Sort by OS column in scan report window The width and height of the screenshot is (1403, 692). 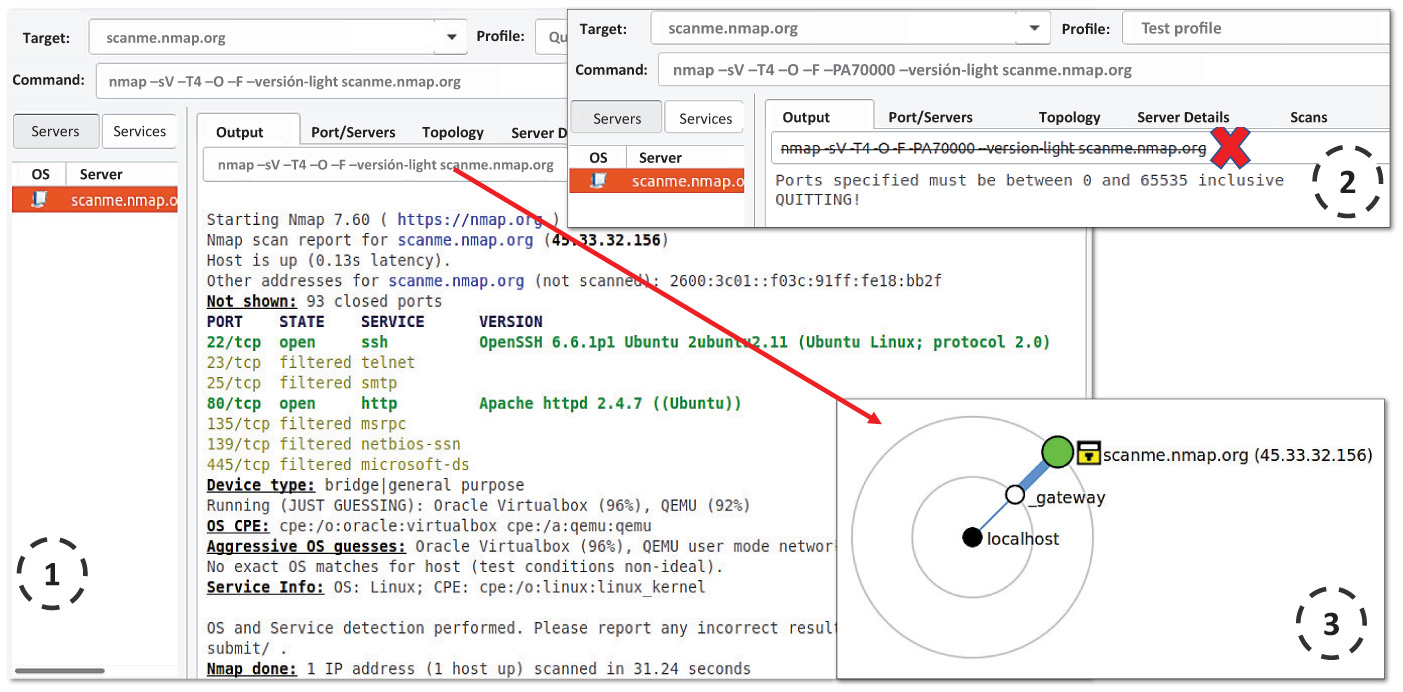[41, 174]
